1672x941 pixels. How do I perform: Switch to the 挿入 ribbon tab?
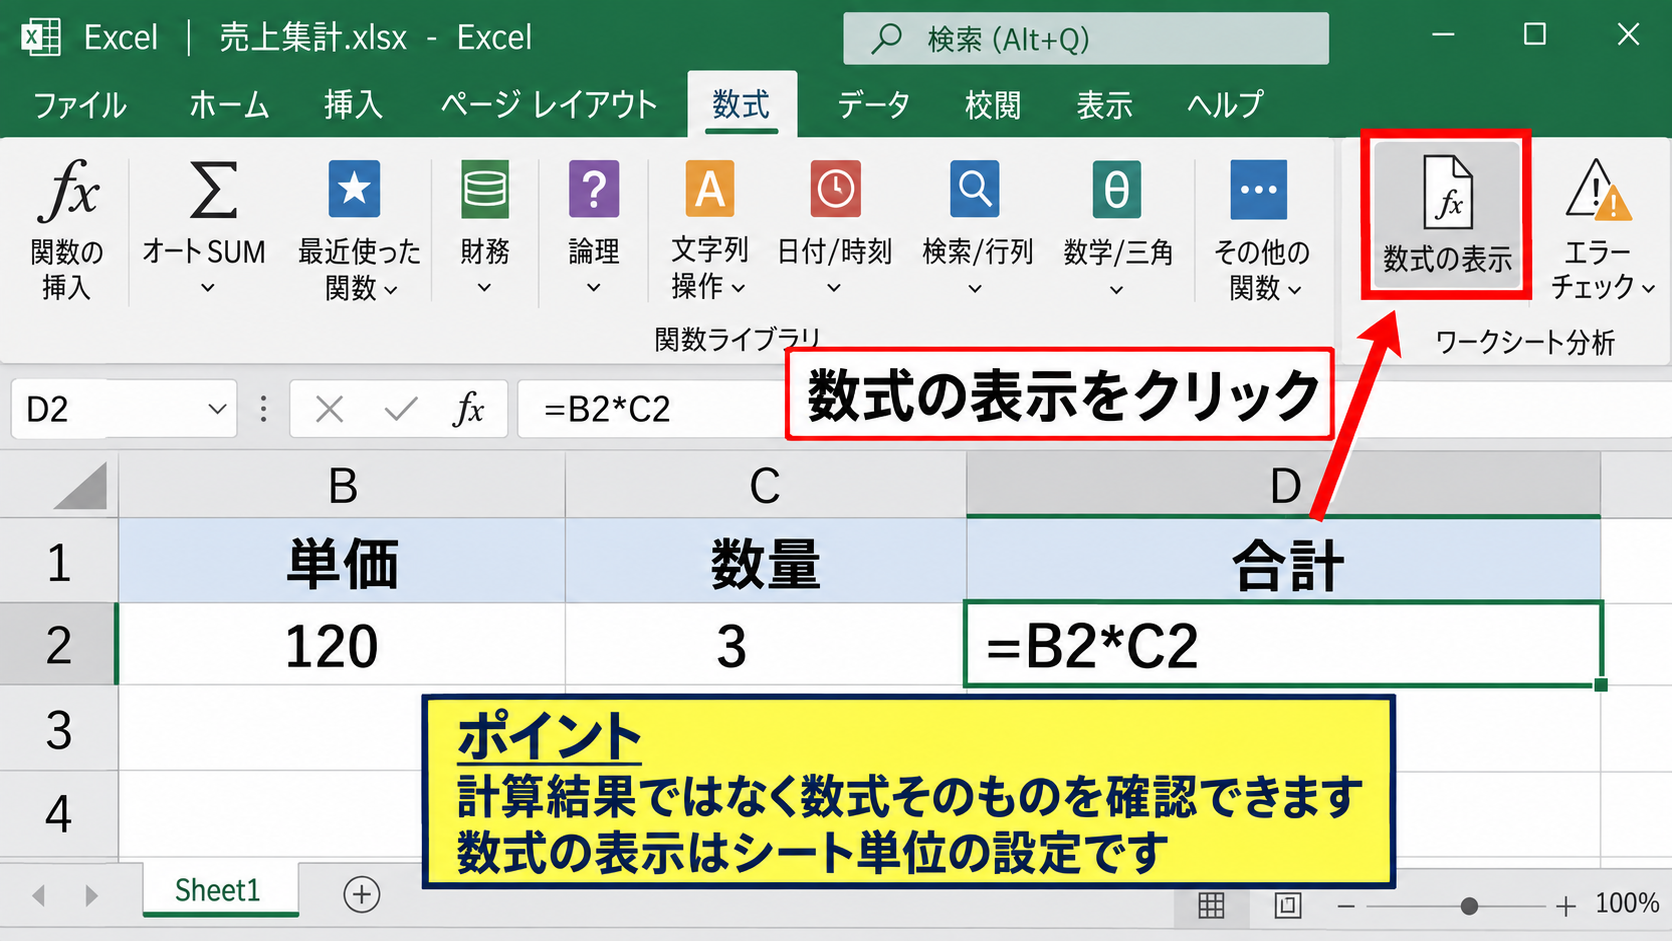(x=353, y=104)
